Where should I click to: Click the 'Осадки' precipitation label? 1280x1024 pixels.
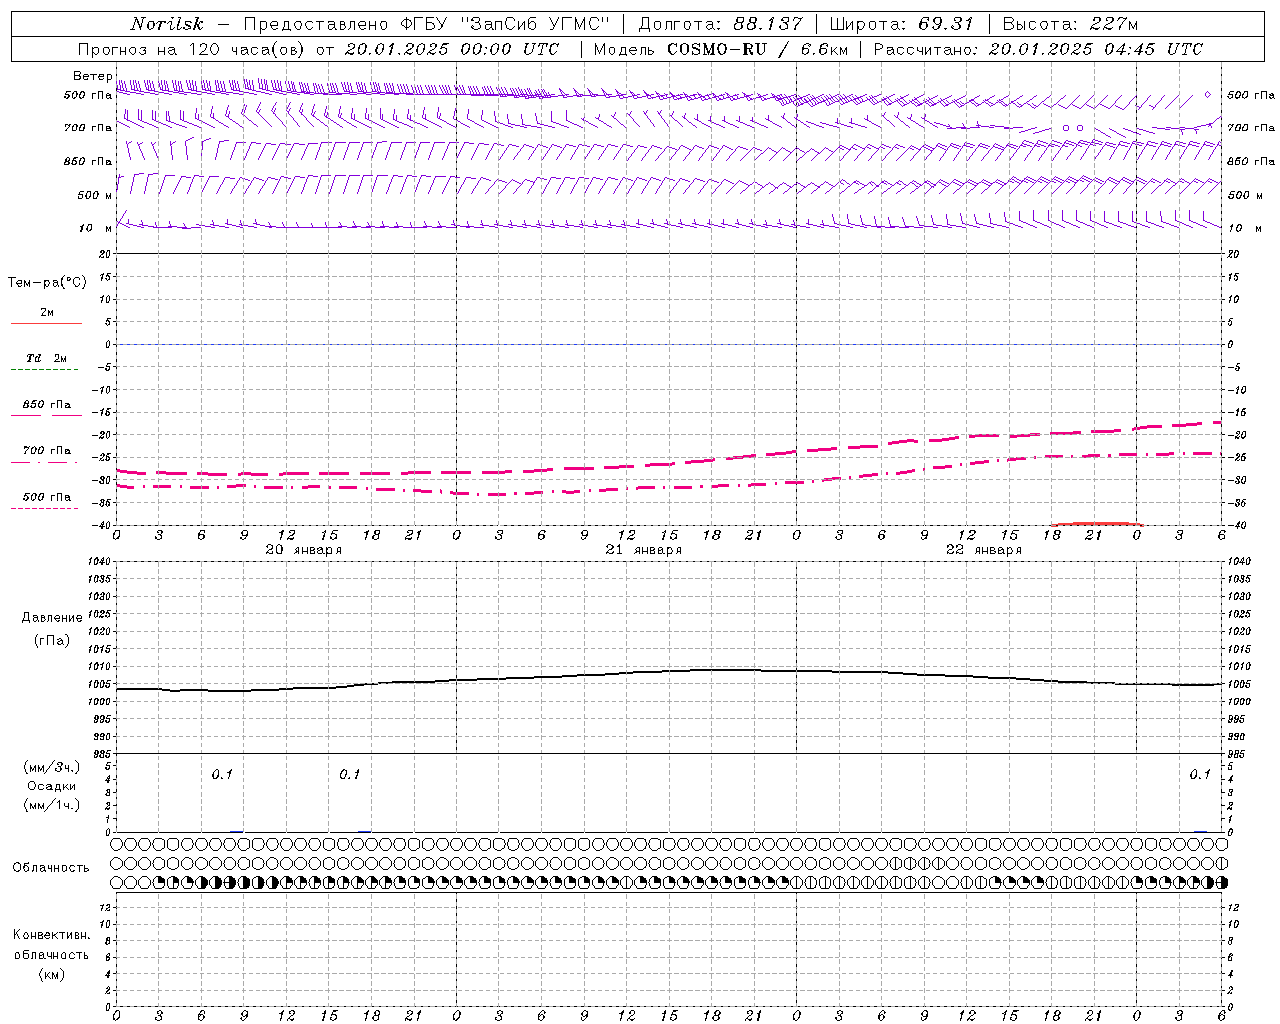pyautogui.click(x=52, y=786)
